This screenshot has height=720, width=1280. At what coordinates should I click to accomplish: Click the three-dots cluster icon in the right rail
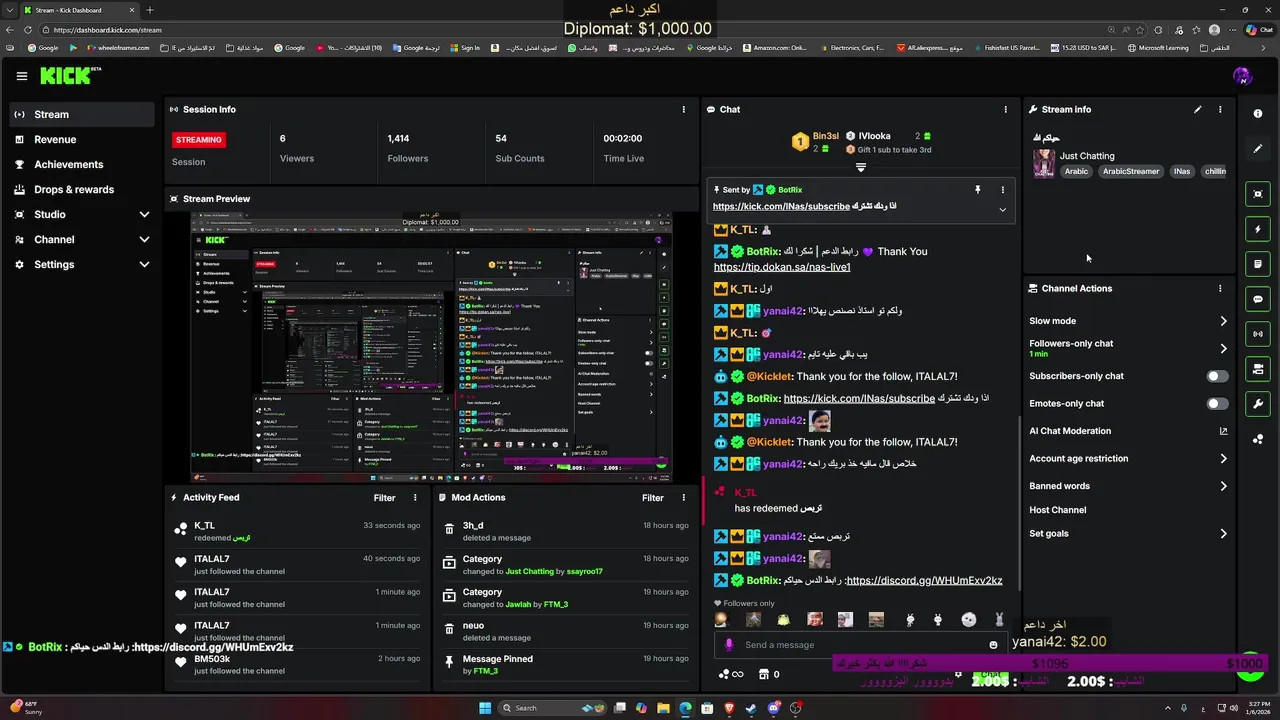click(x=1258, y=439)
